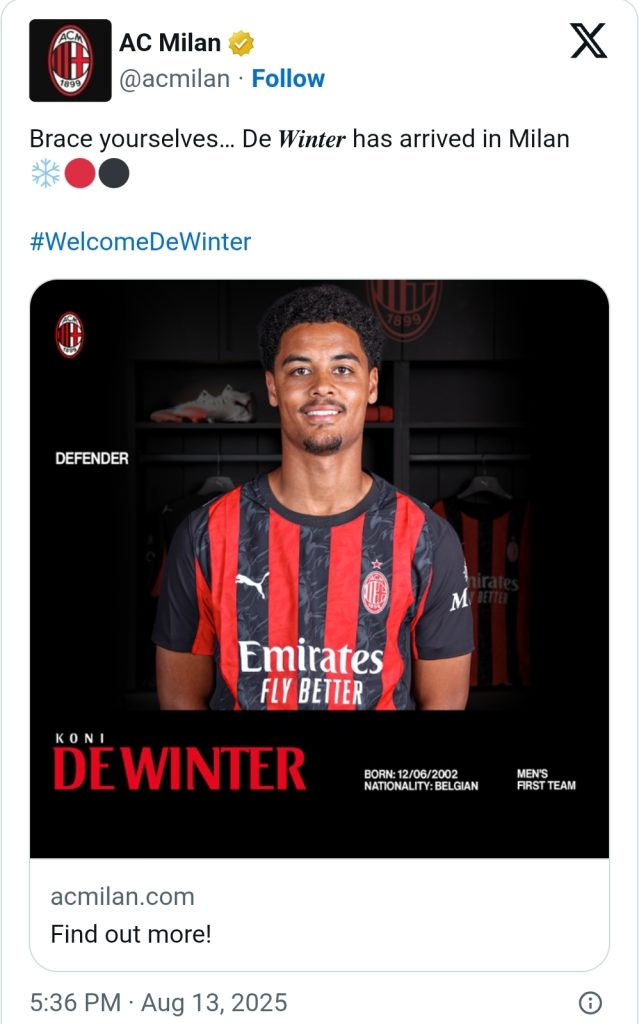Click the Emirates Fly Better jersey logo

coord(310,673)
